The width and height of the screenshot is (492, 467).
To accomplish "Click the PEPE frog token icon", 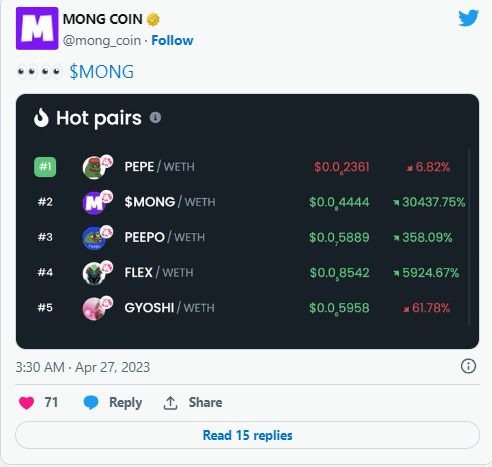I will click(95, 167).
